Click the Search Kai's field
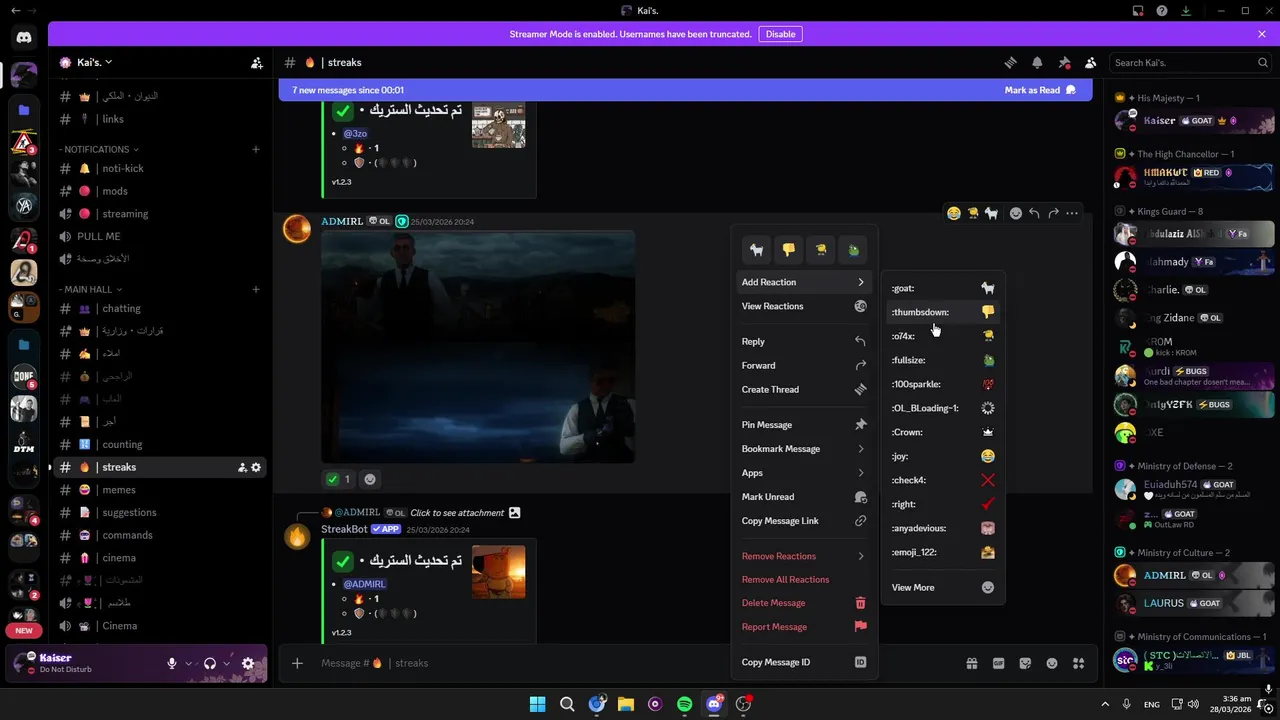Screen dimensions: 1280x720 click(1190, 62)
